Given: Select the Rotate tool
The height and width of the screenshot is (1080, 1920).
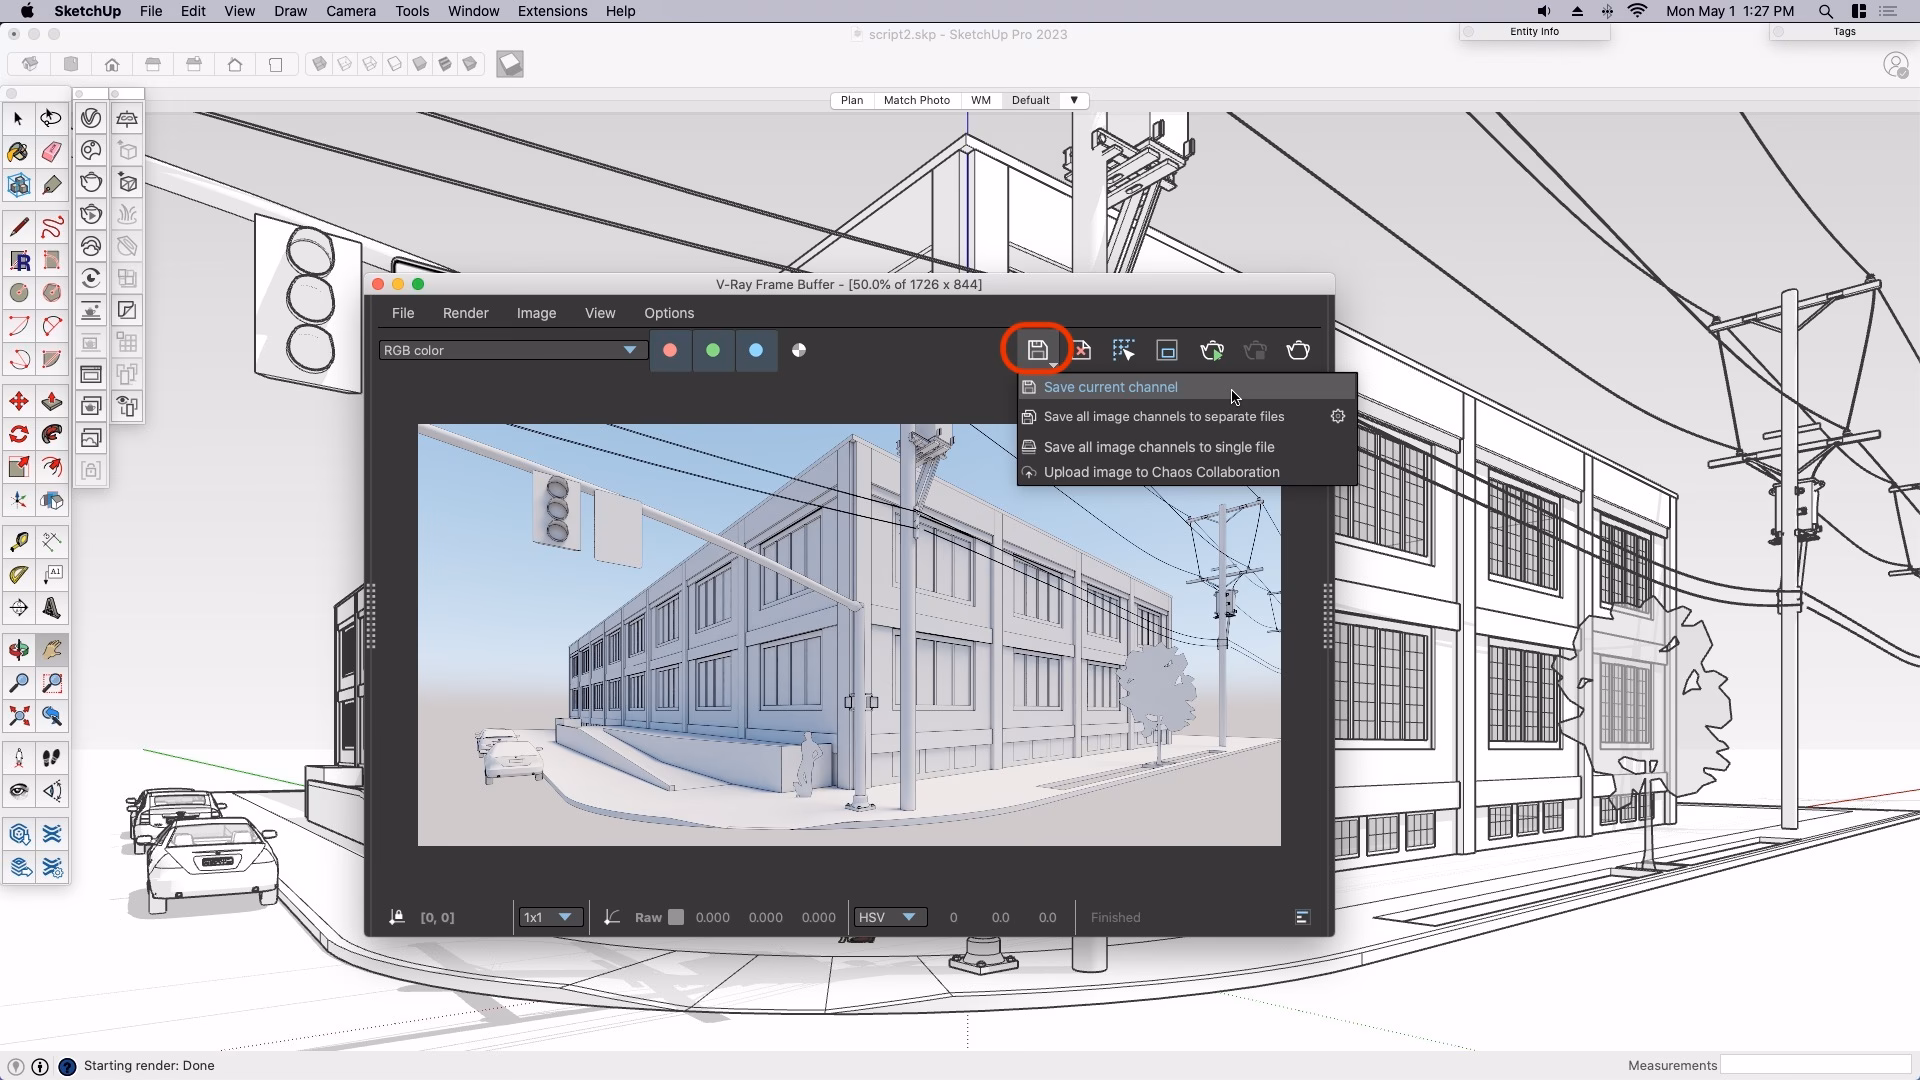Looking at the screenshot, I should (x=18, y=434).
